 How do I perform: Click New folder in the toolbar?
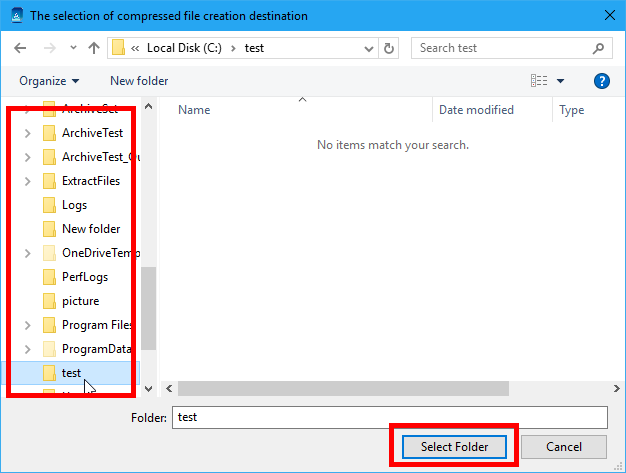[139, 81]
